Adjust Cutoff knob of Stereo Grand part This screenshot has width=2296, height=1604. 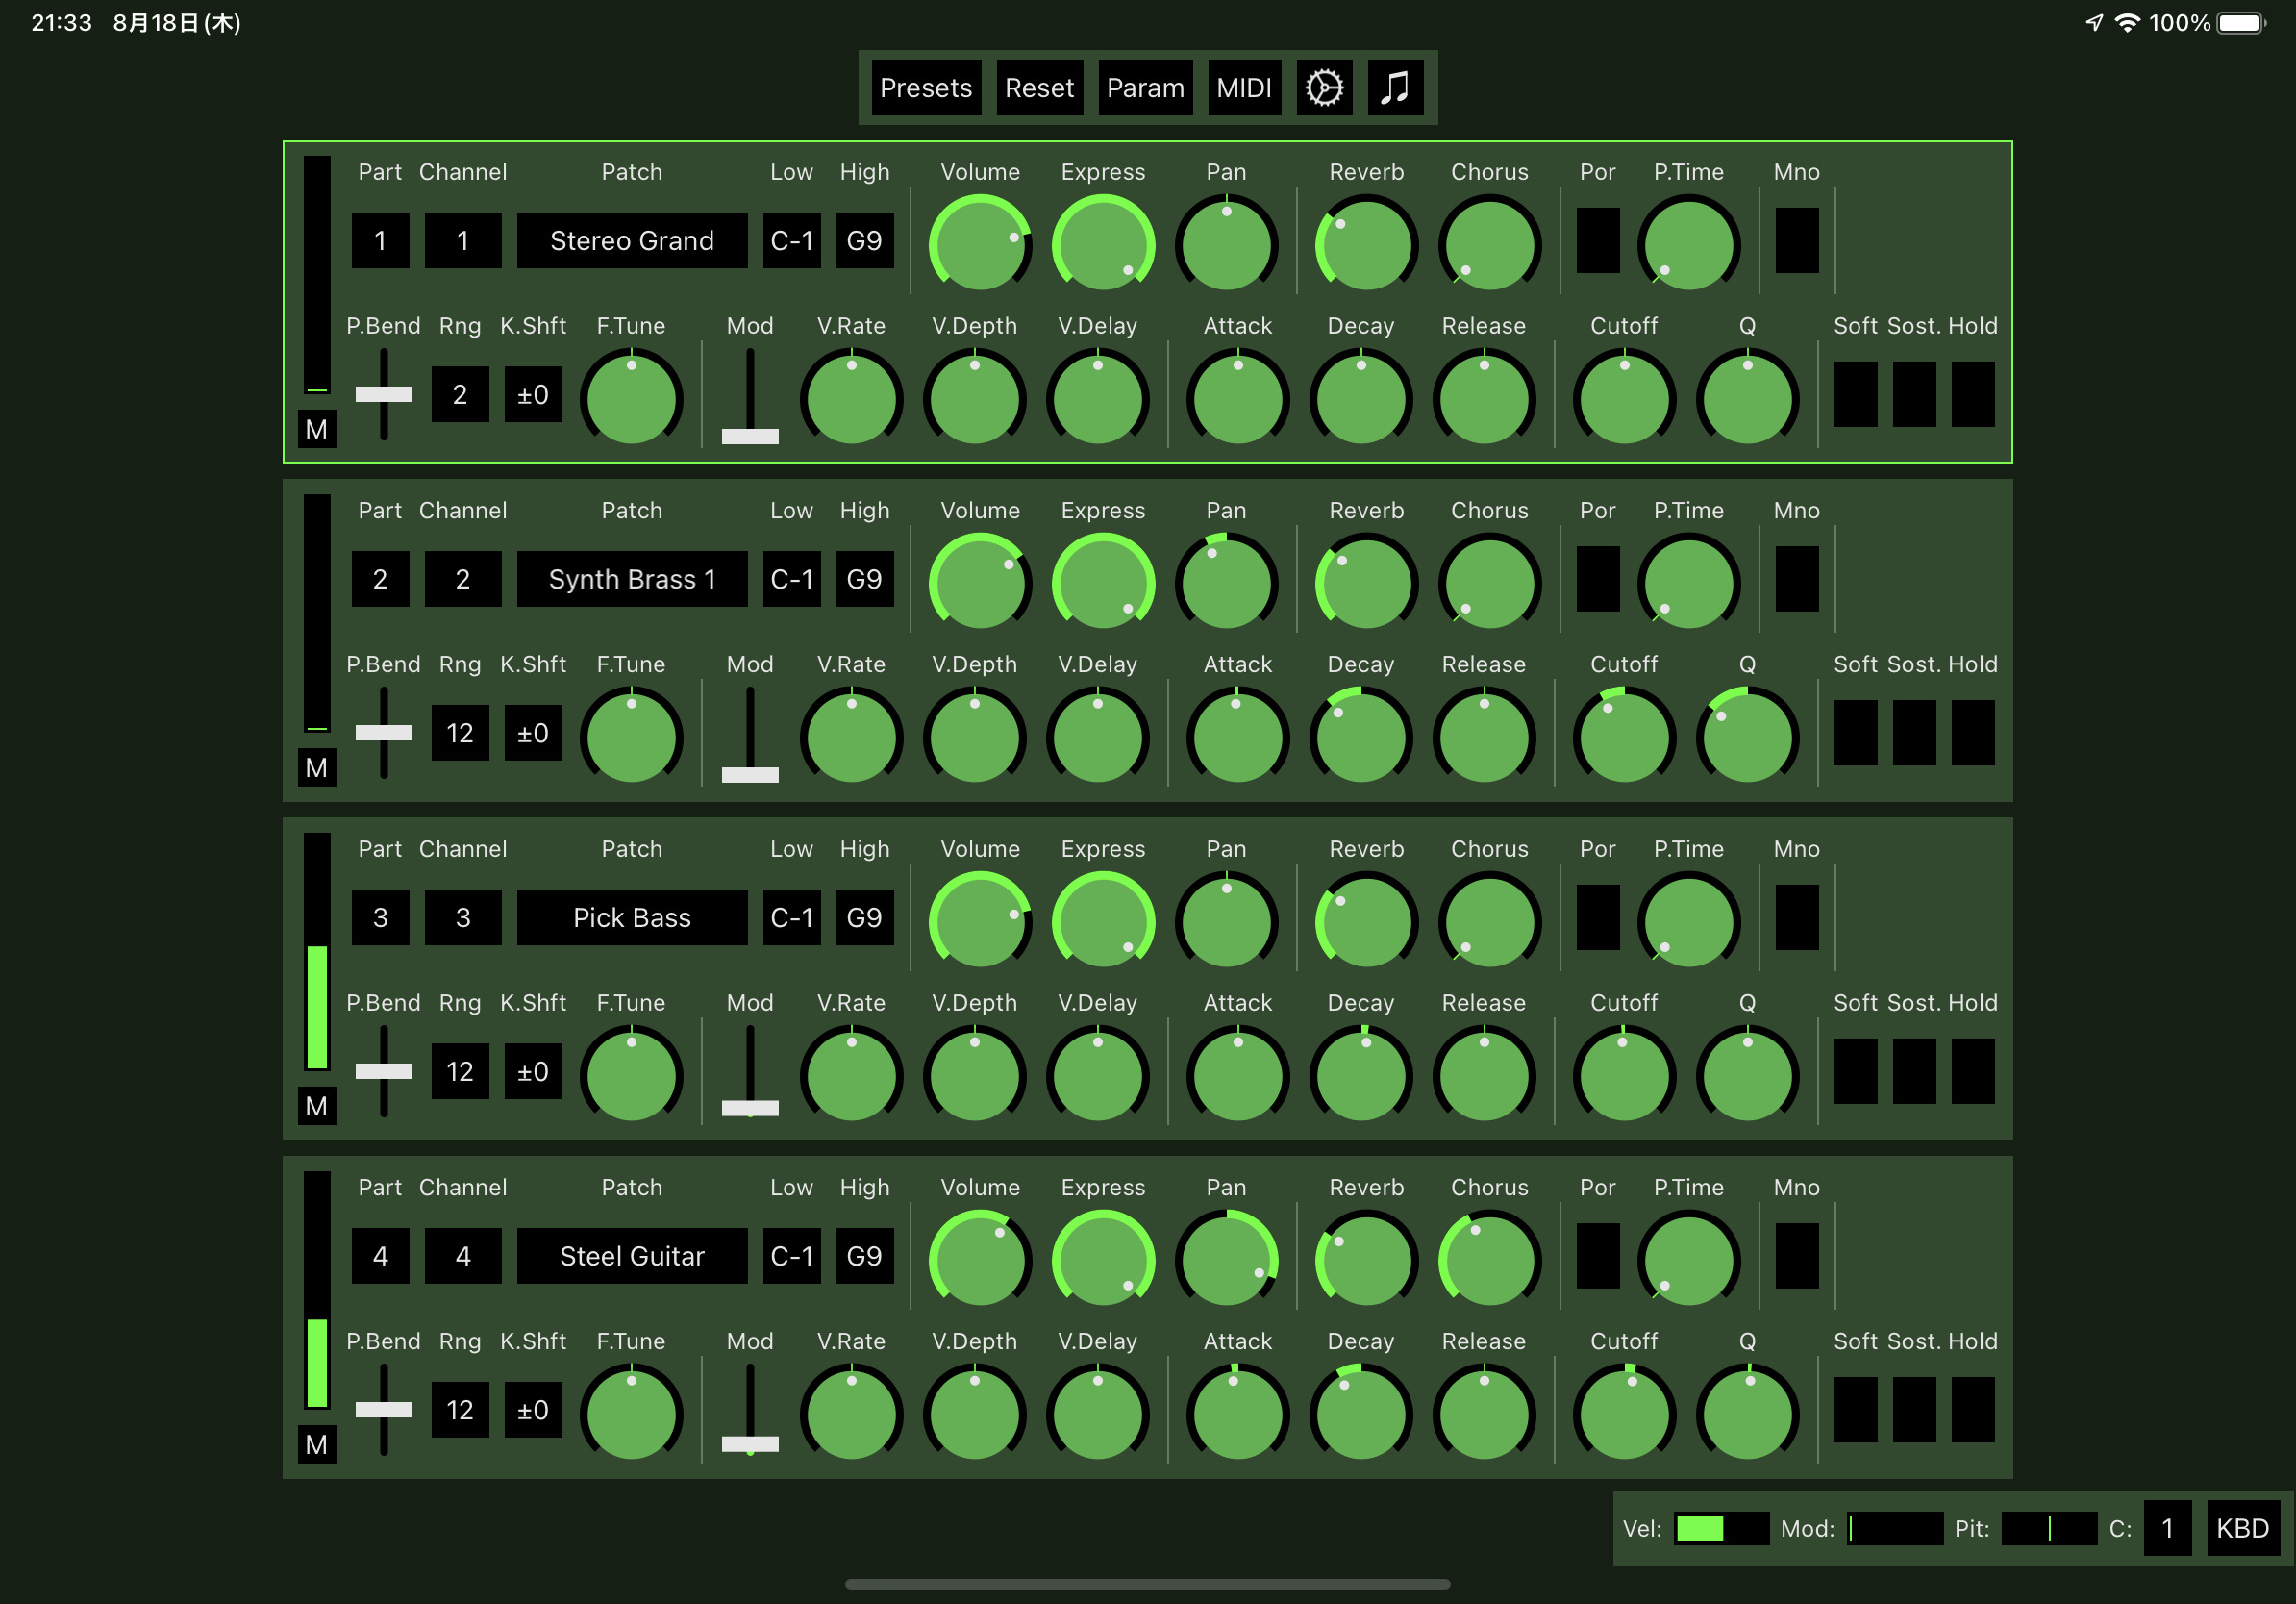pos(1624,398)
